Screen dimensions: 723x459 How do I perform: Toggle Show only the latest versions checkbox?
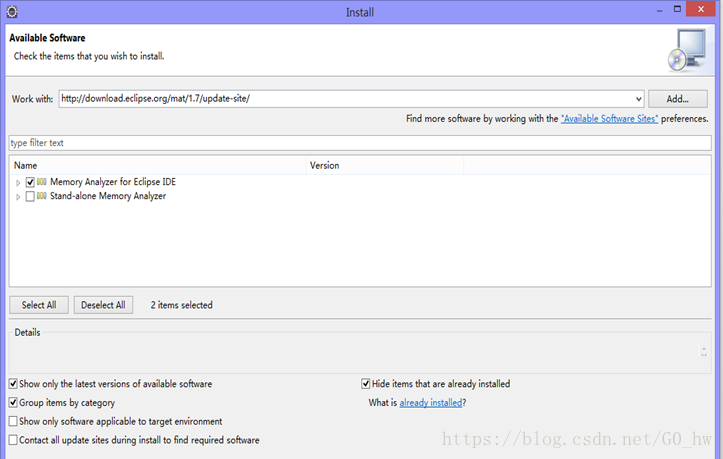pos(13,384)
